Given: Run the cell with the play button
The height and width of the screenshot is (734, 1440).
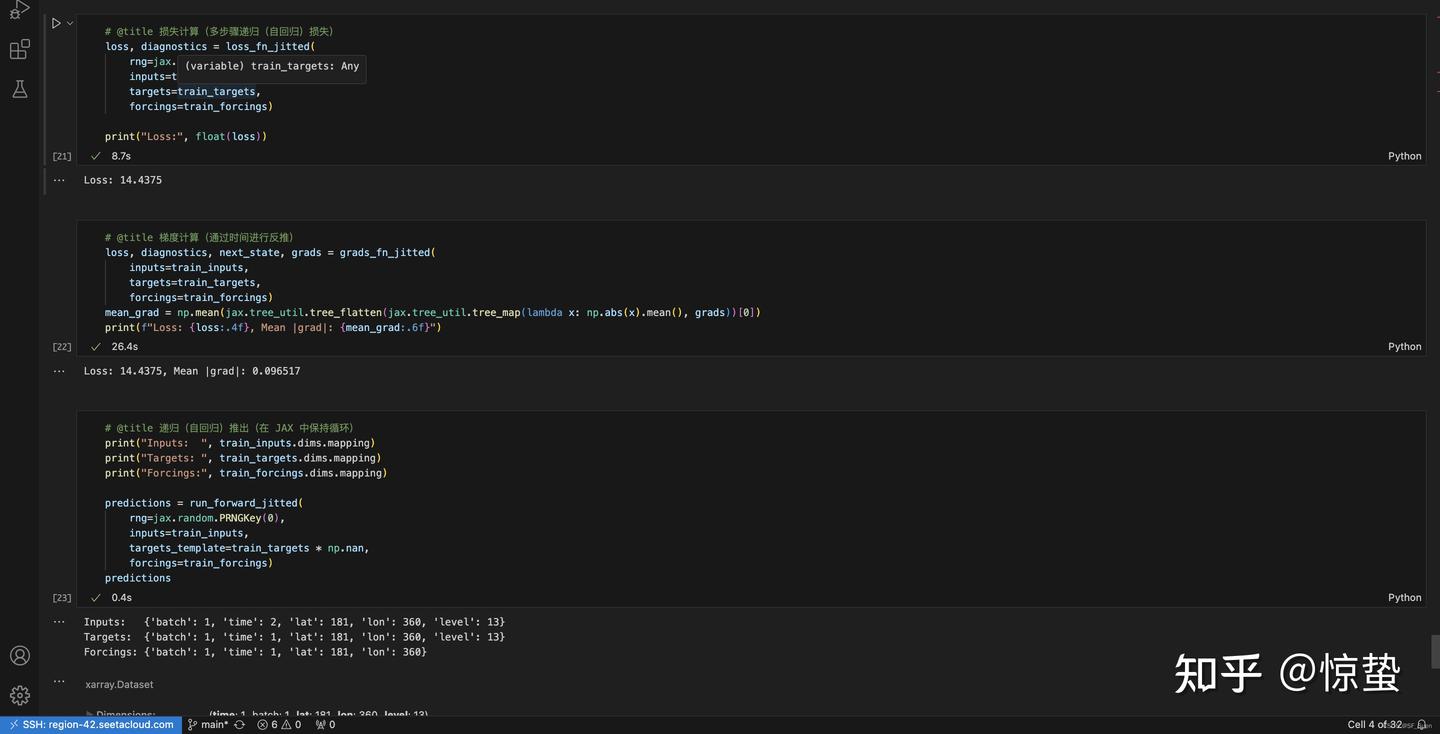Looking at the screenshot, I should [x=56, y=22].
